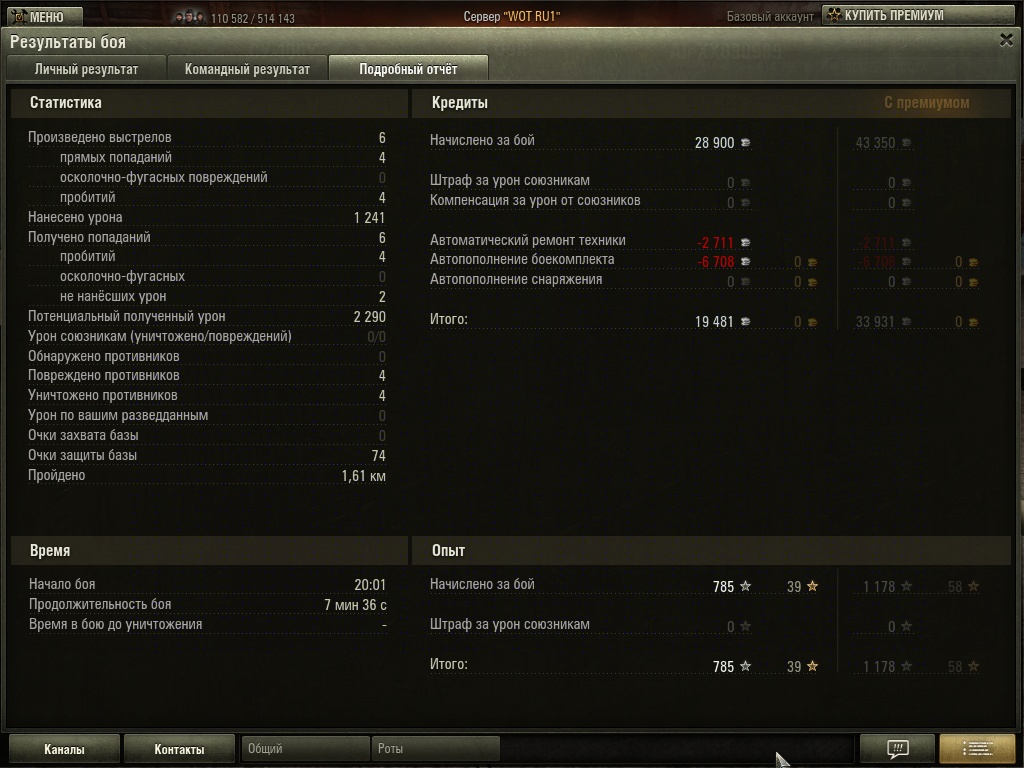Click the Продолжительность боя 7 мин 36 с
Screen dimensions: 1024x768
point(355,605)
